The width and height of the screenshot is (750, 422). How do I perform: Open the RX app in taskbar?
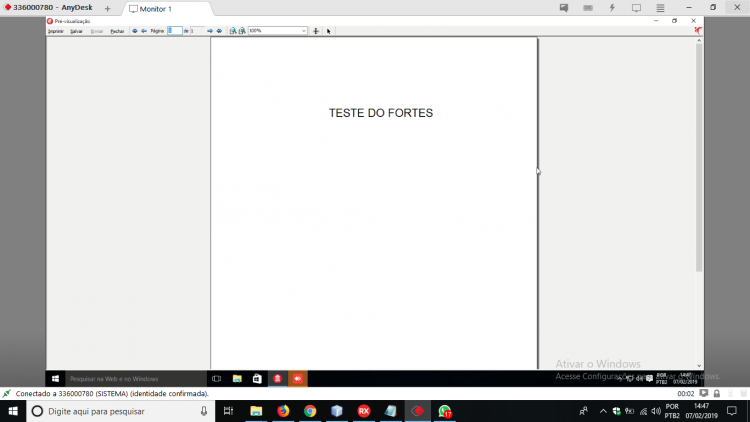(364, 411)
